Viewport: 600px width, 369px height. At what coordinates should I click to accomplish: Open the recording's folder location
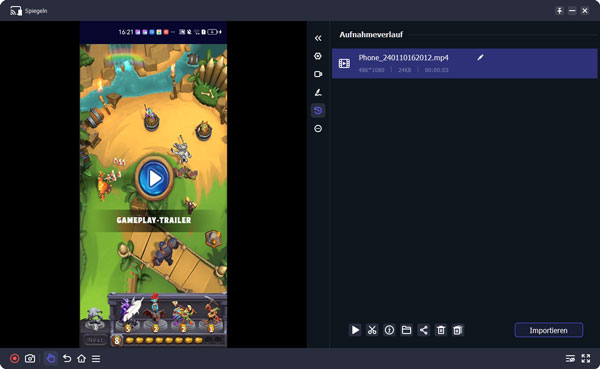[406, 330]
